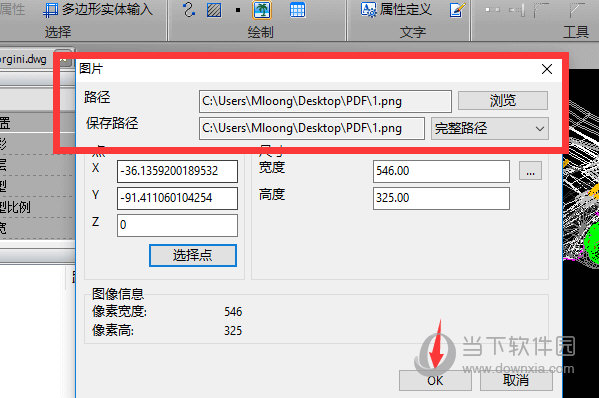This screenshot has height=398, width=599.
Task: Choose the spline curve drawing icon
Action: (x=189, y=10)
